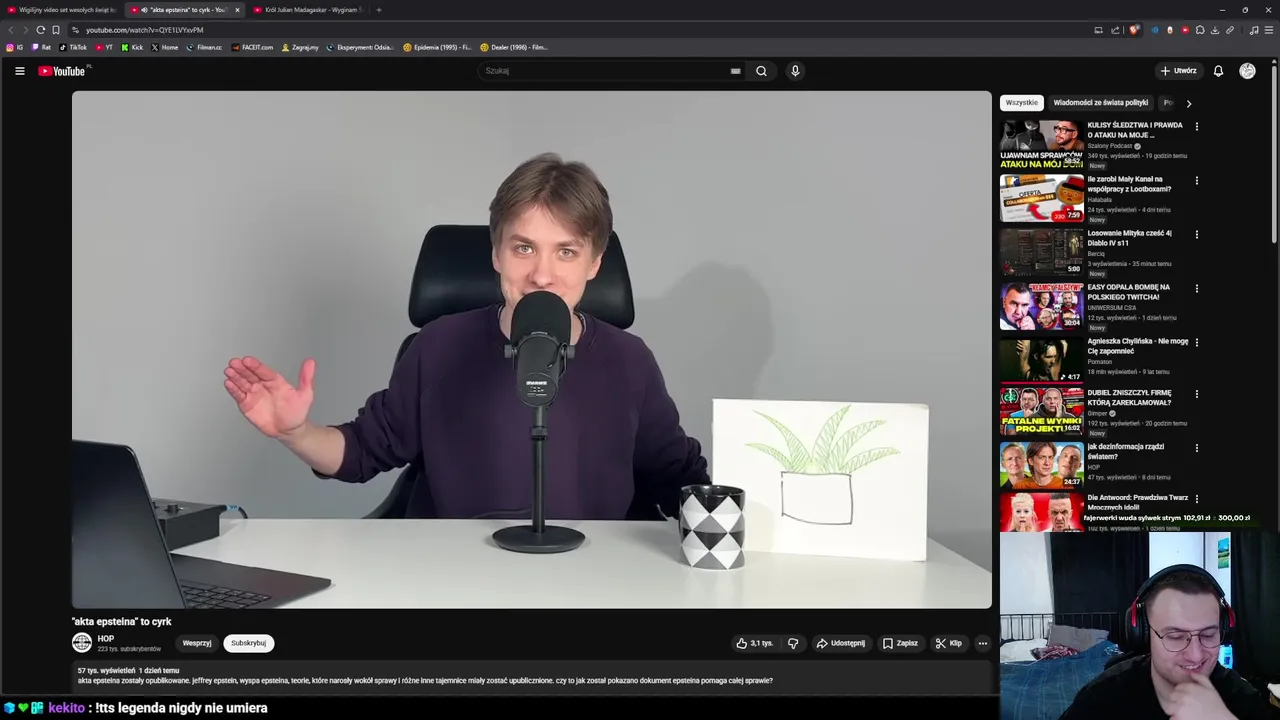Screen dimensions: 1280x720
Task: Open the IG bookmark
Action: click(15, 47)
